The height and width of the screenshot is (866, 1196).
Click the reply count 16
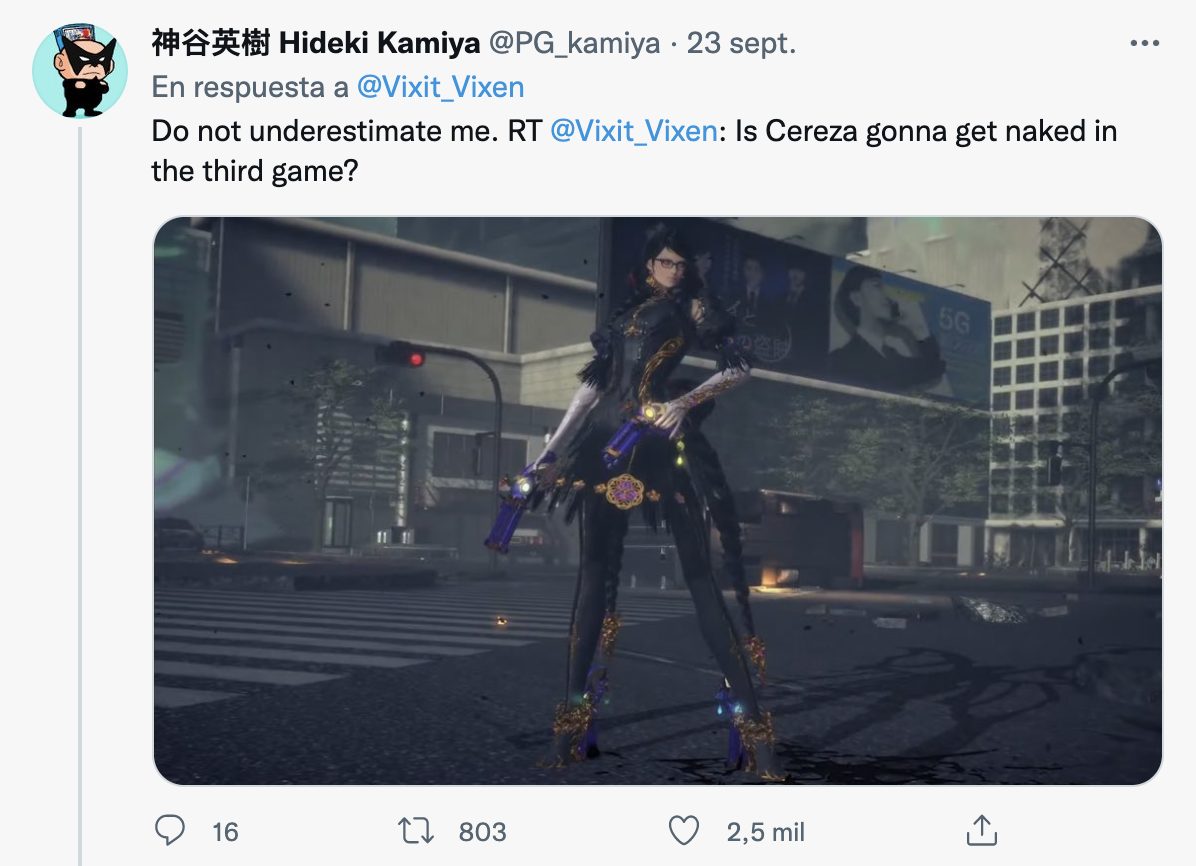click(225, 832)
